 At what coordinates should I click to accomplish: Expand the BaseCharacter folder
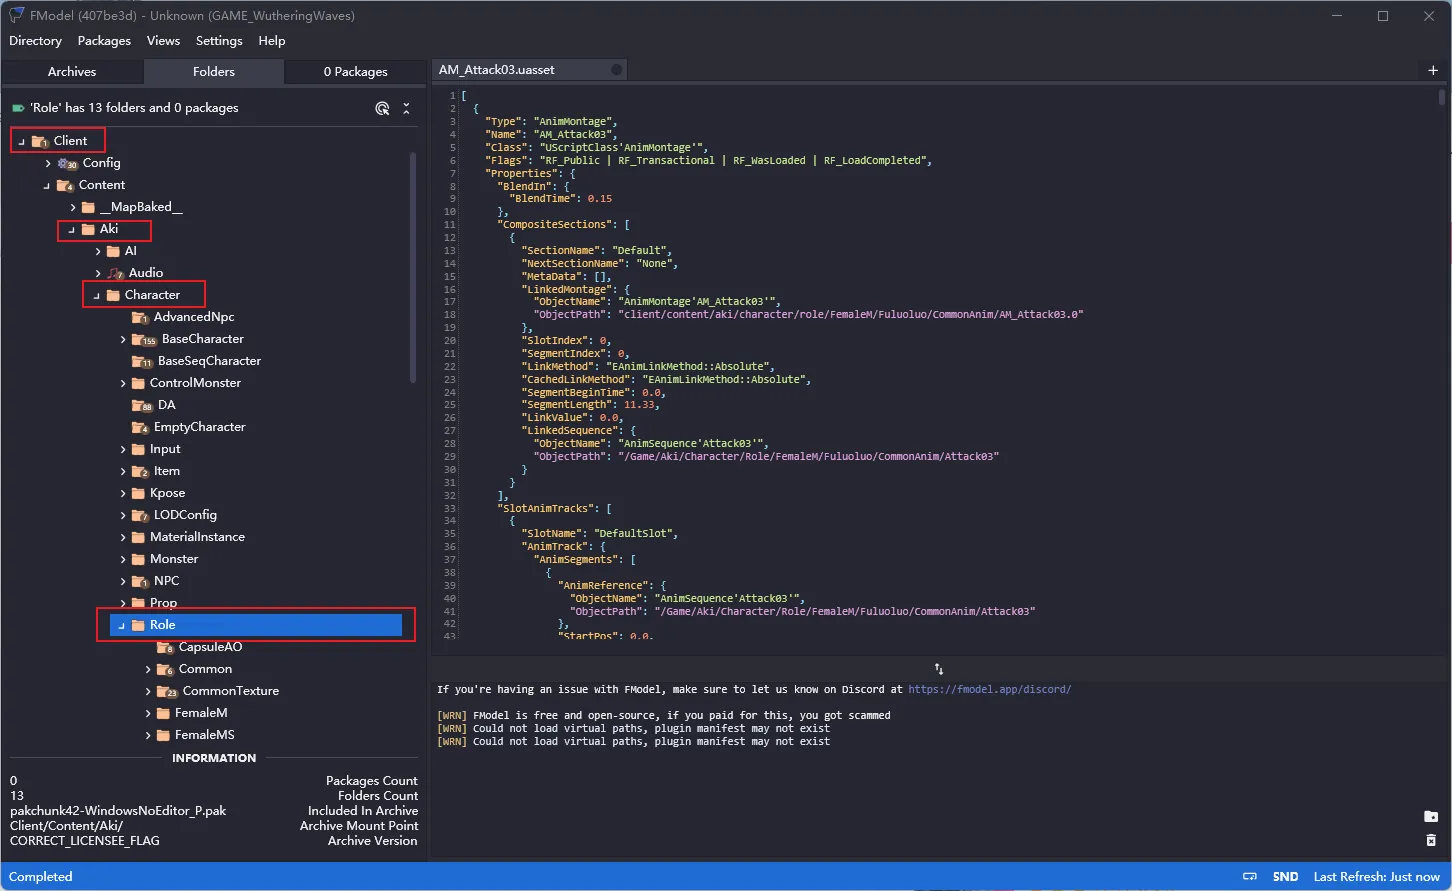(123, 339)
